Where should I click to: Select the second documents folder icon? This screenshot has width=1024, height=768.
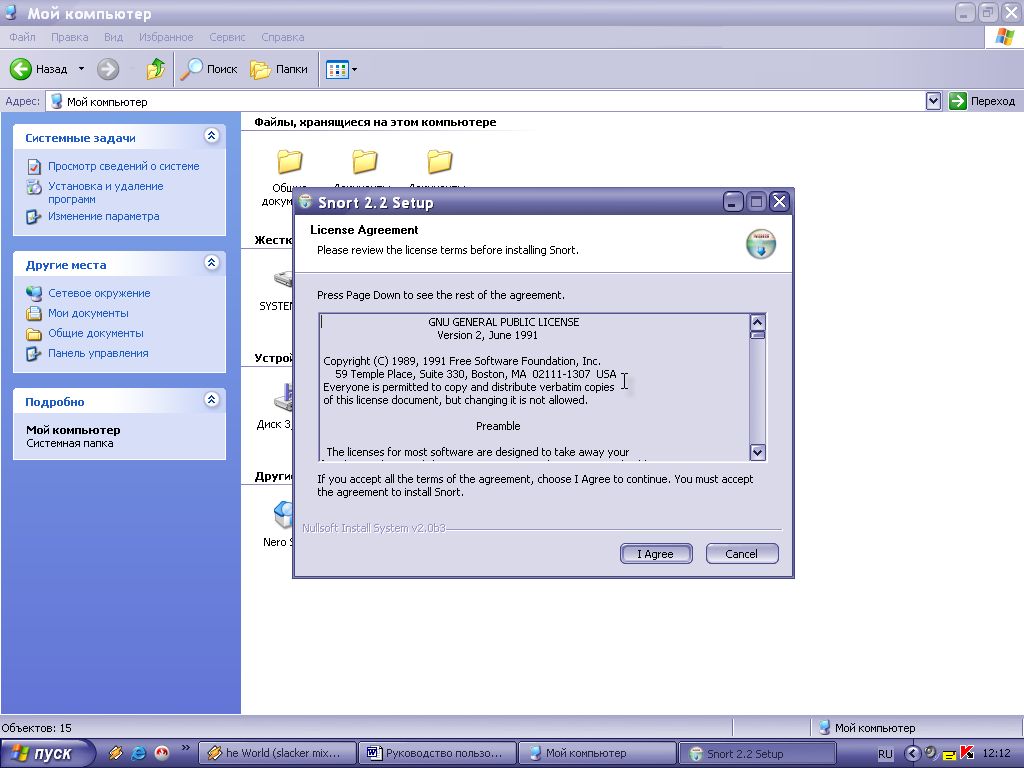click(x=364, y=161)
